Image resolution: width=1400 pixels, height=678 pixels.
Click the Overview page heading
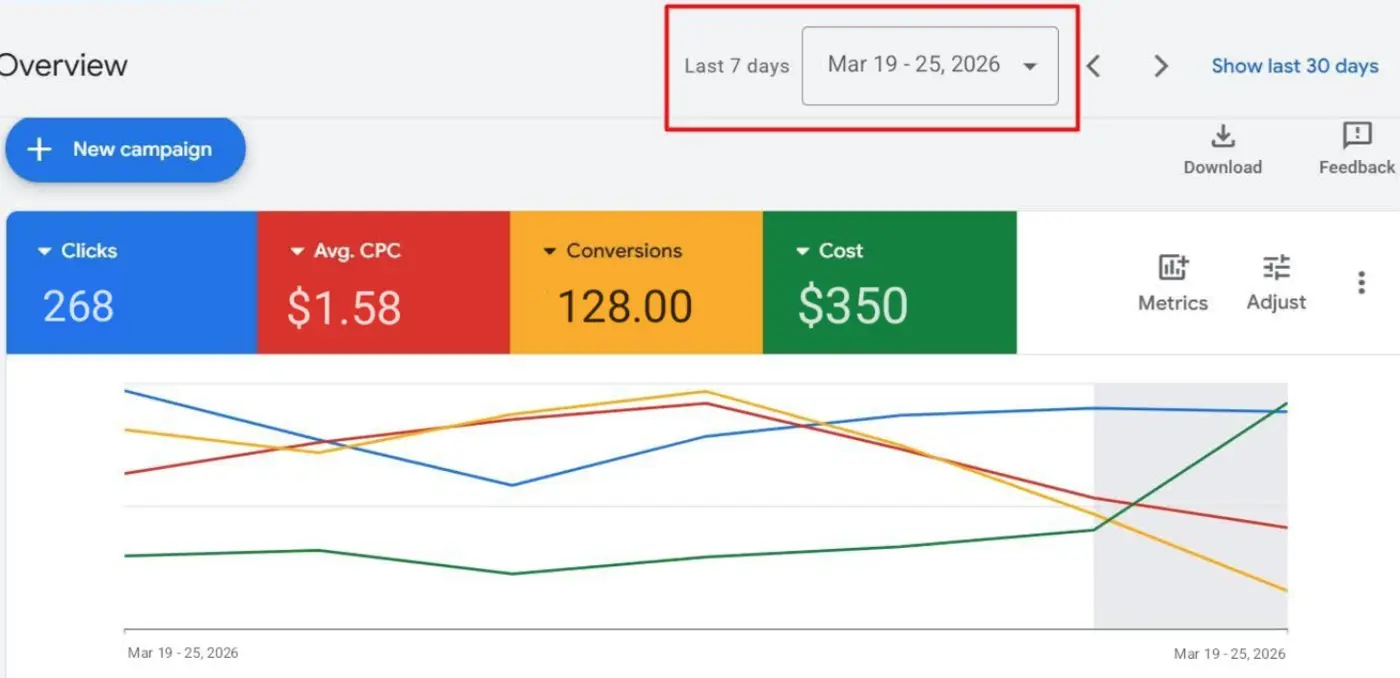pyautogui.click(x=63, y=66)
